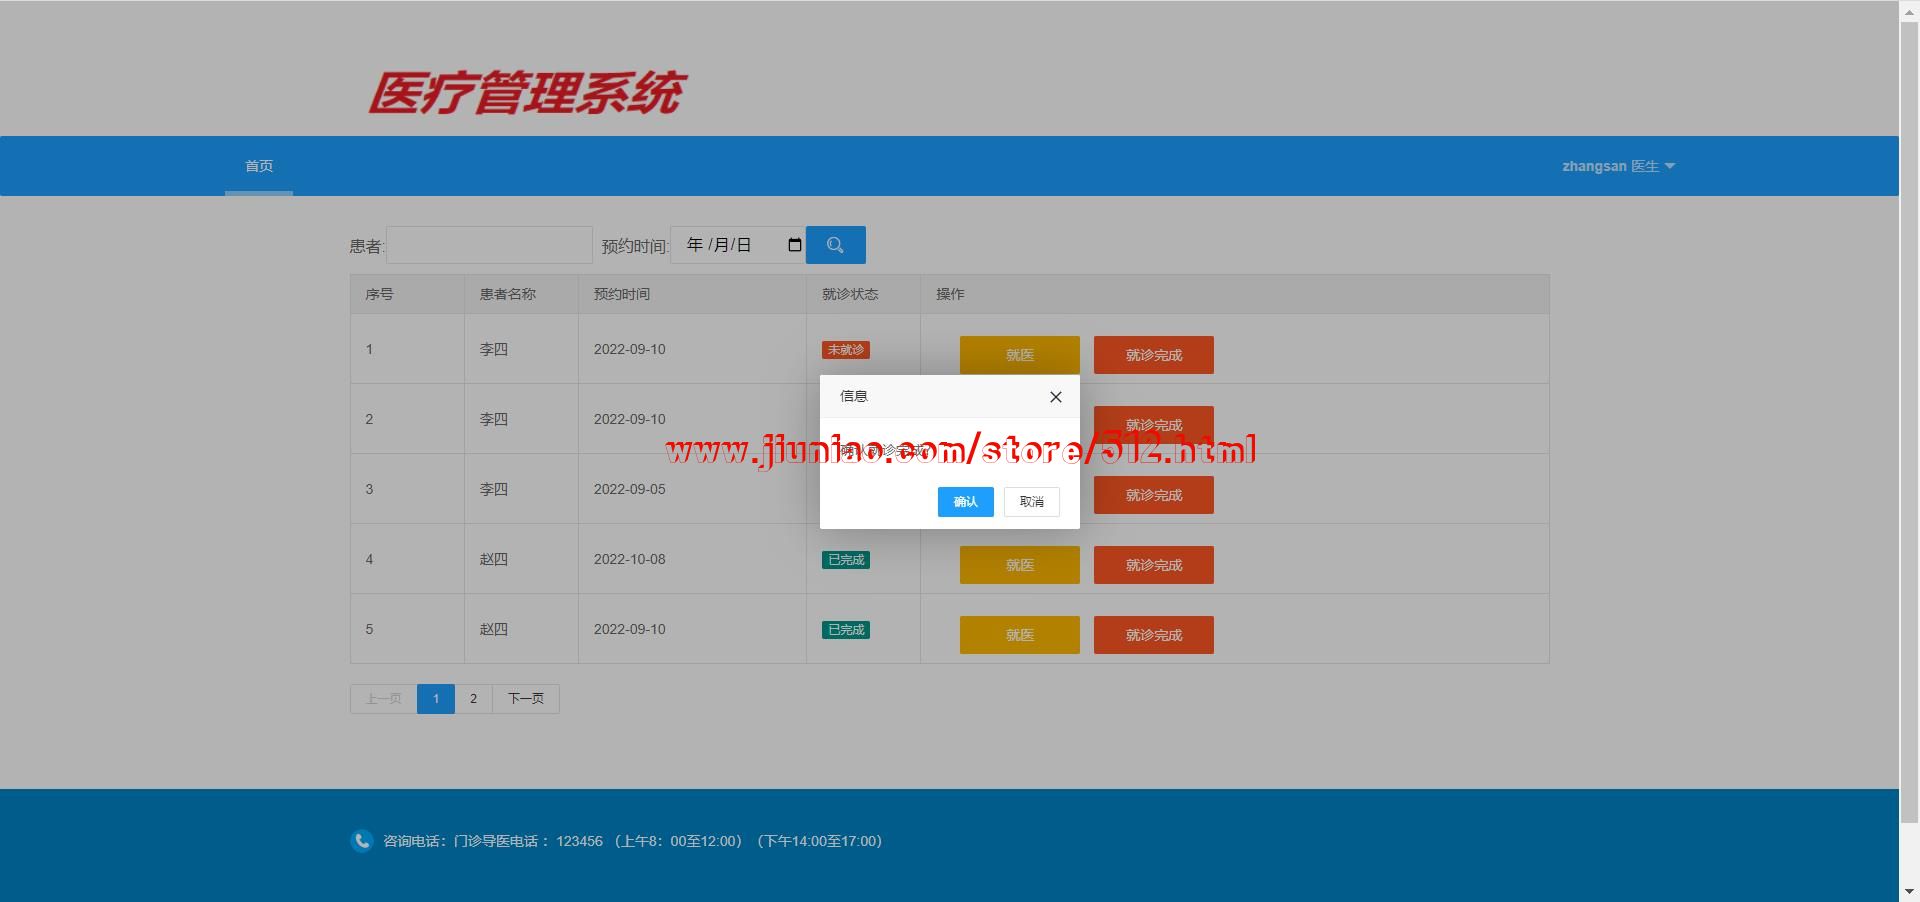The image size is (1920, 902).
Task: Select patient name 李四 in row 1
Action: (x=494, y=349)
